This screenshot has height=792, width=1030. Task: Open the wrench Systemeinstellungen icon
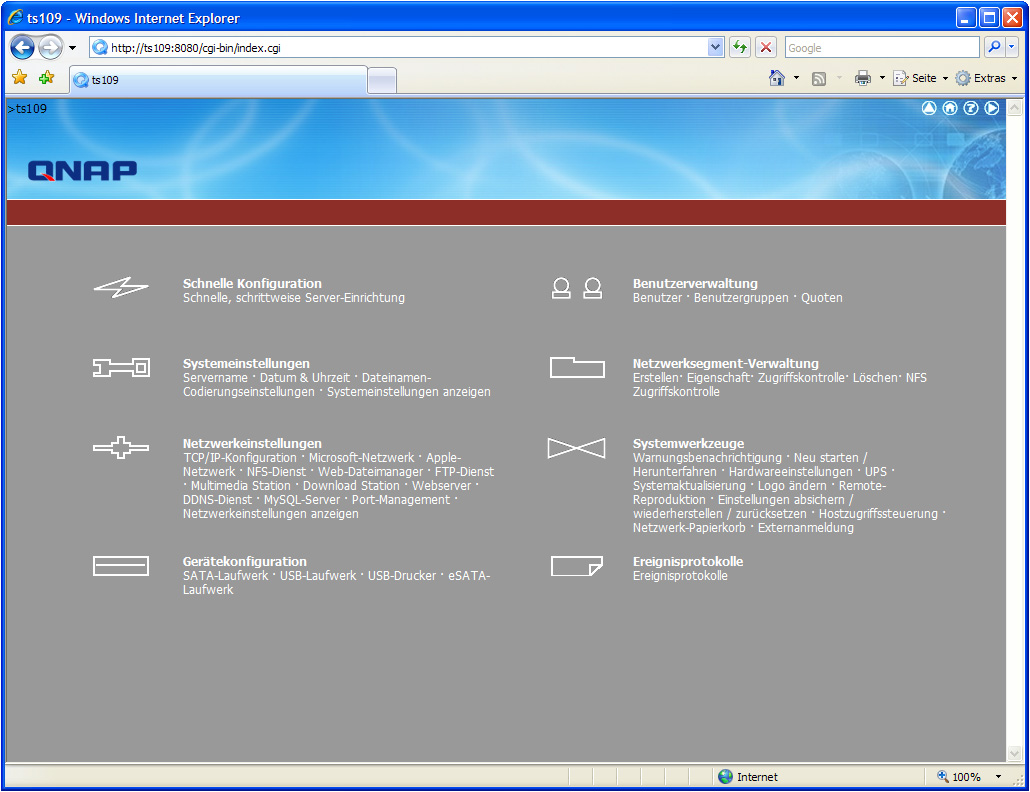[x=121, y=368]
